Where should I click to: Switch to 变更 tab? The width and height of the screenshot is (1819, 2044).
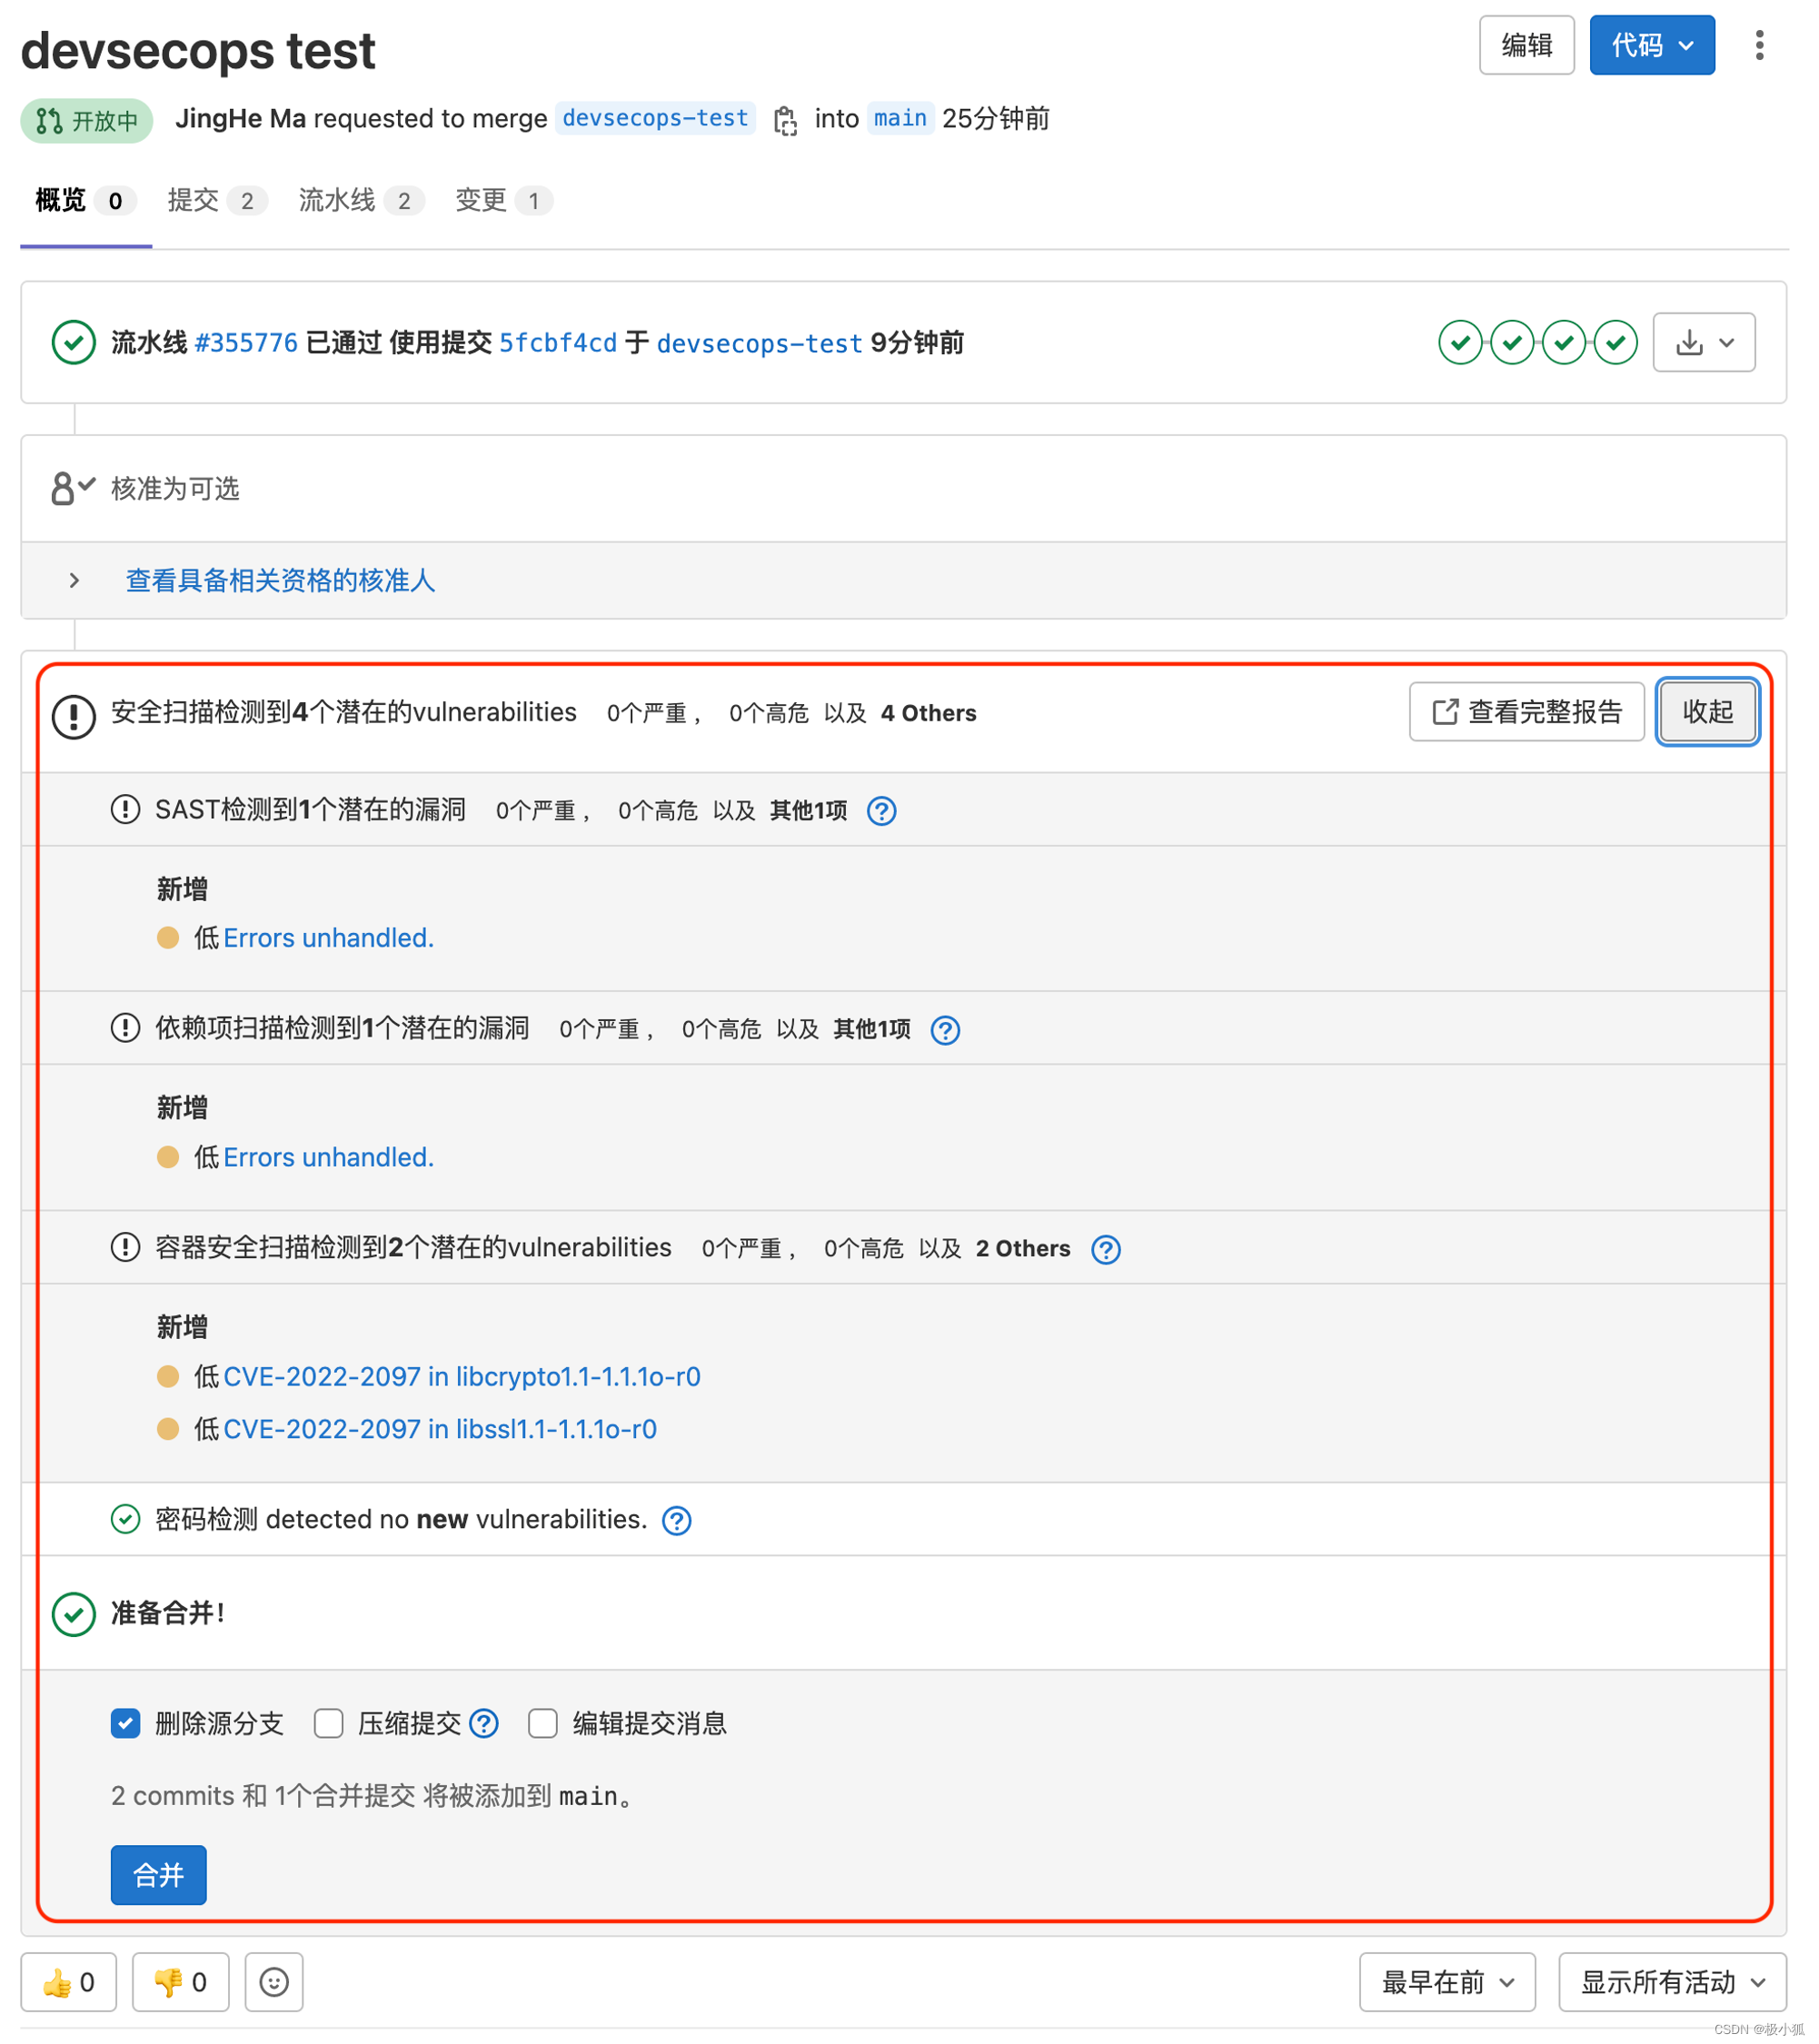pyautogui.click(x=503, y=201)
